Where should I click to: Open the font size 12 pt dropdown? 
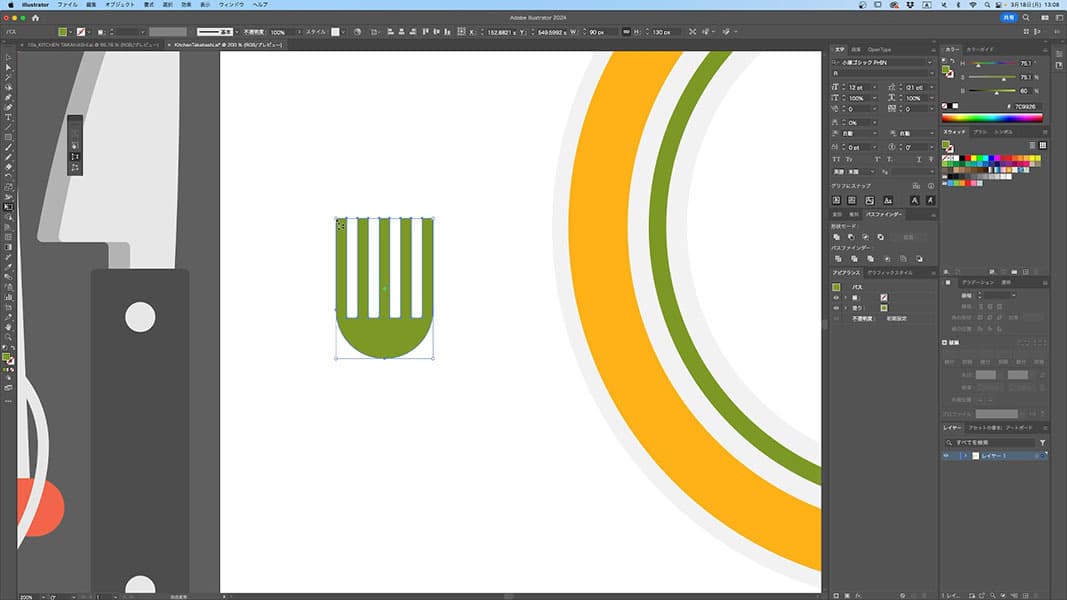(874, 87)
